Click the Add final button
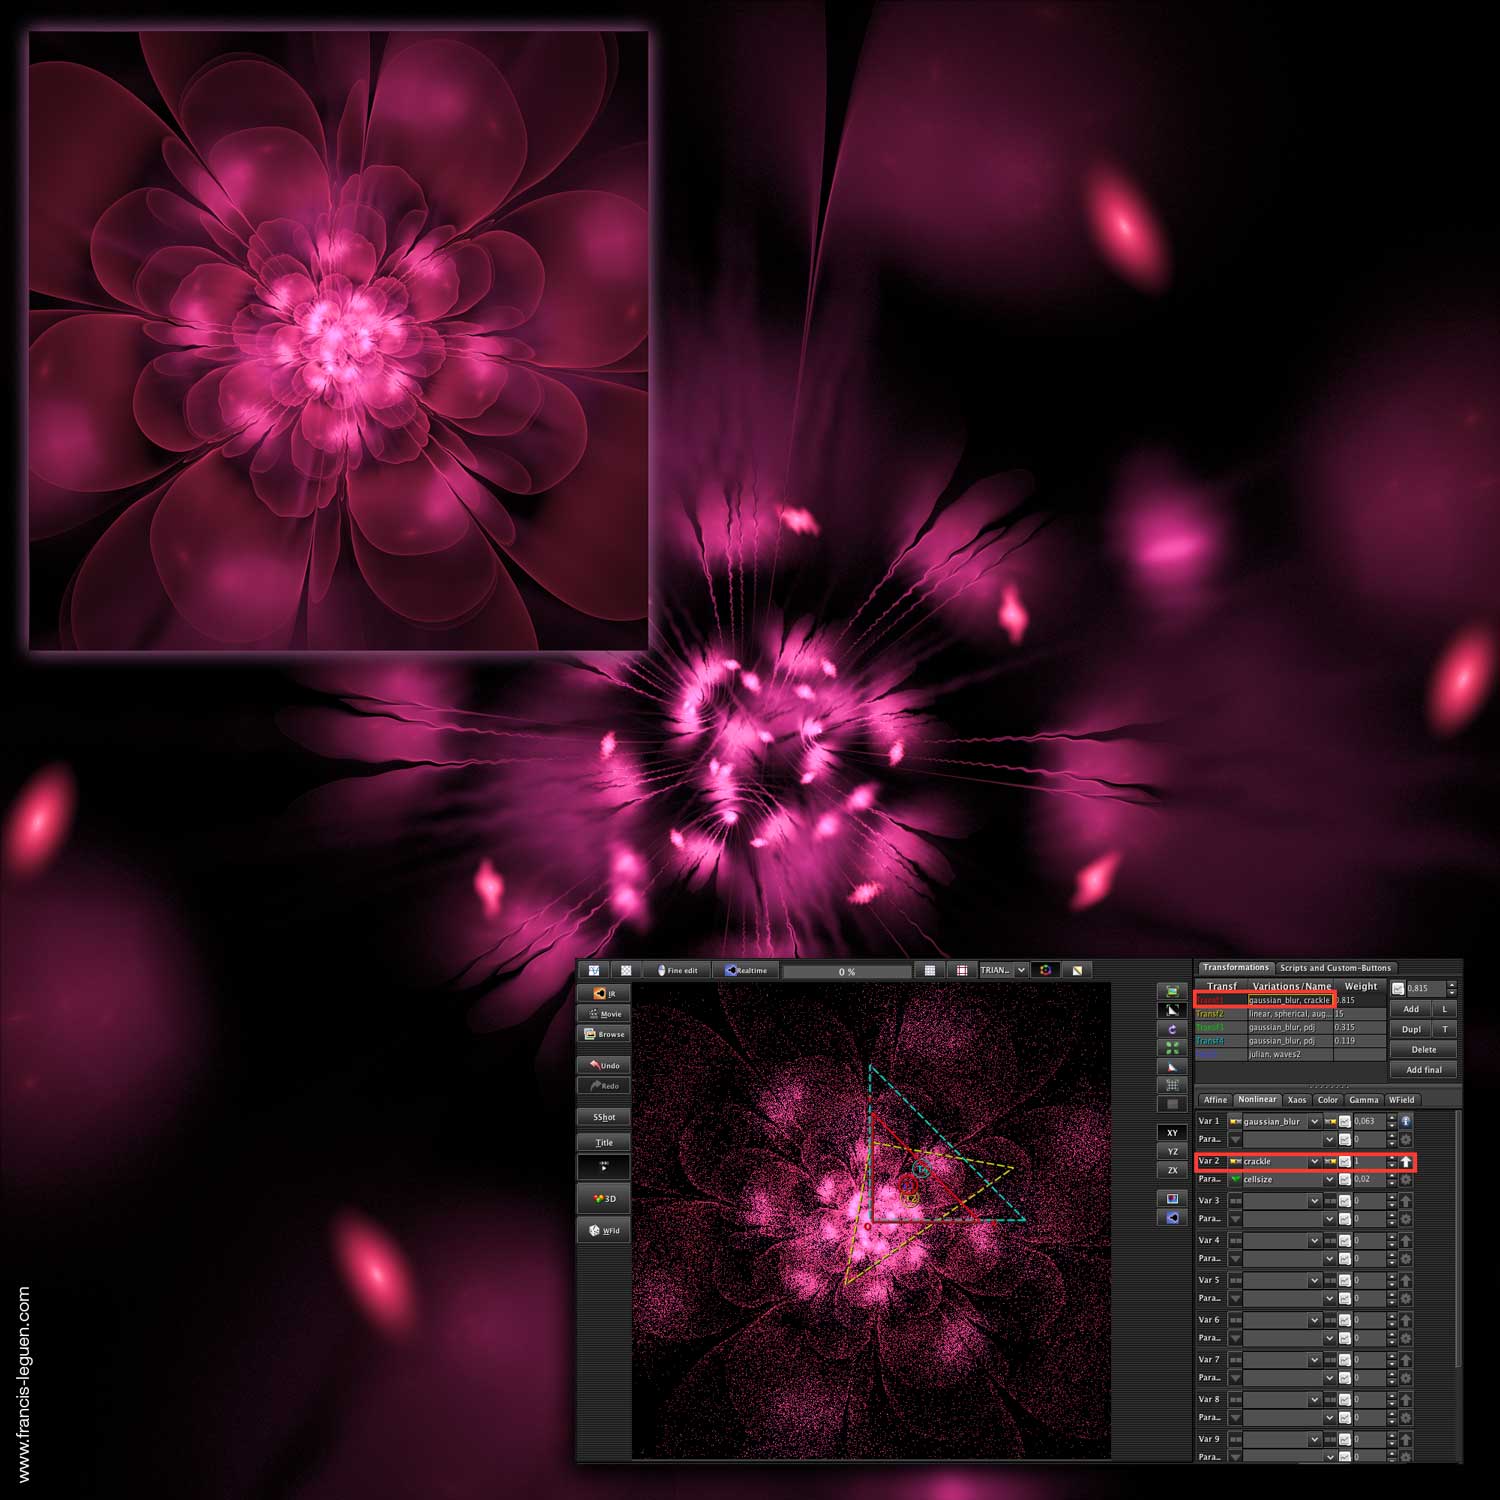The image size is (1500, 1500). click(1423, 1070)
